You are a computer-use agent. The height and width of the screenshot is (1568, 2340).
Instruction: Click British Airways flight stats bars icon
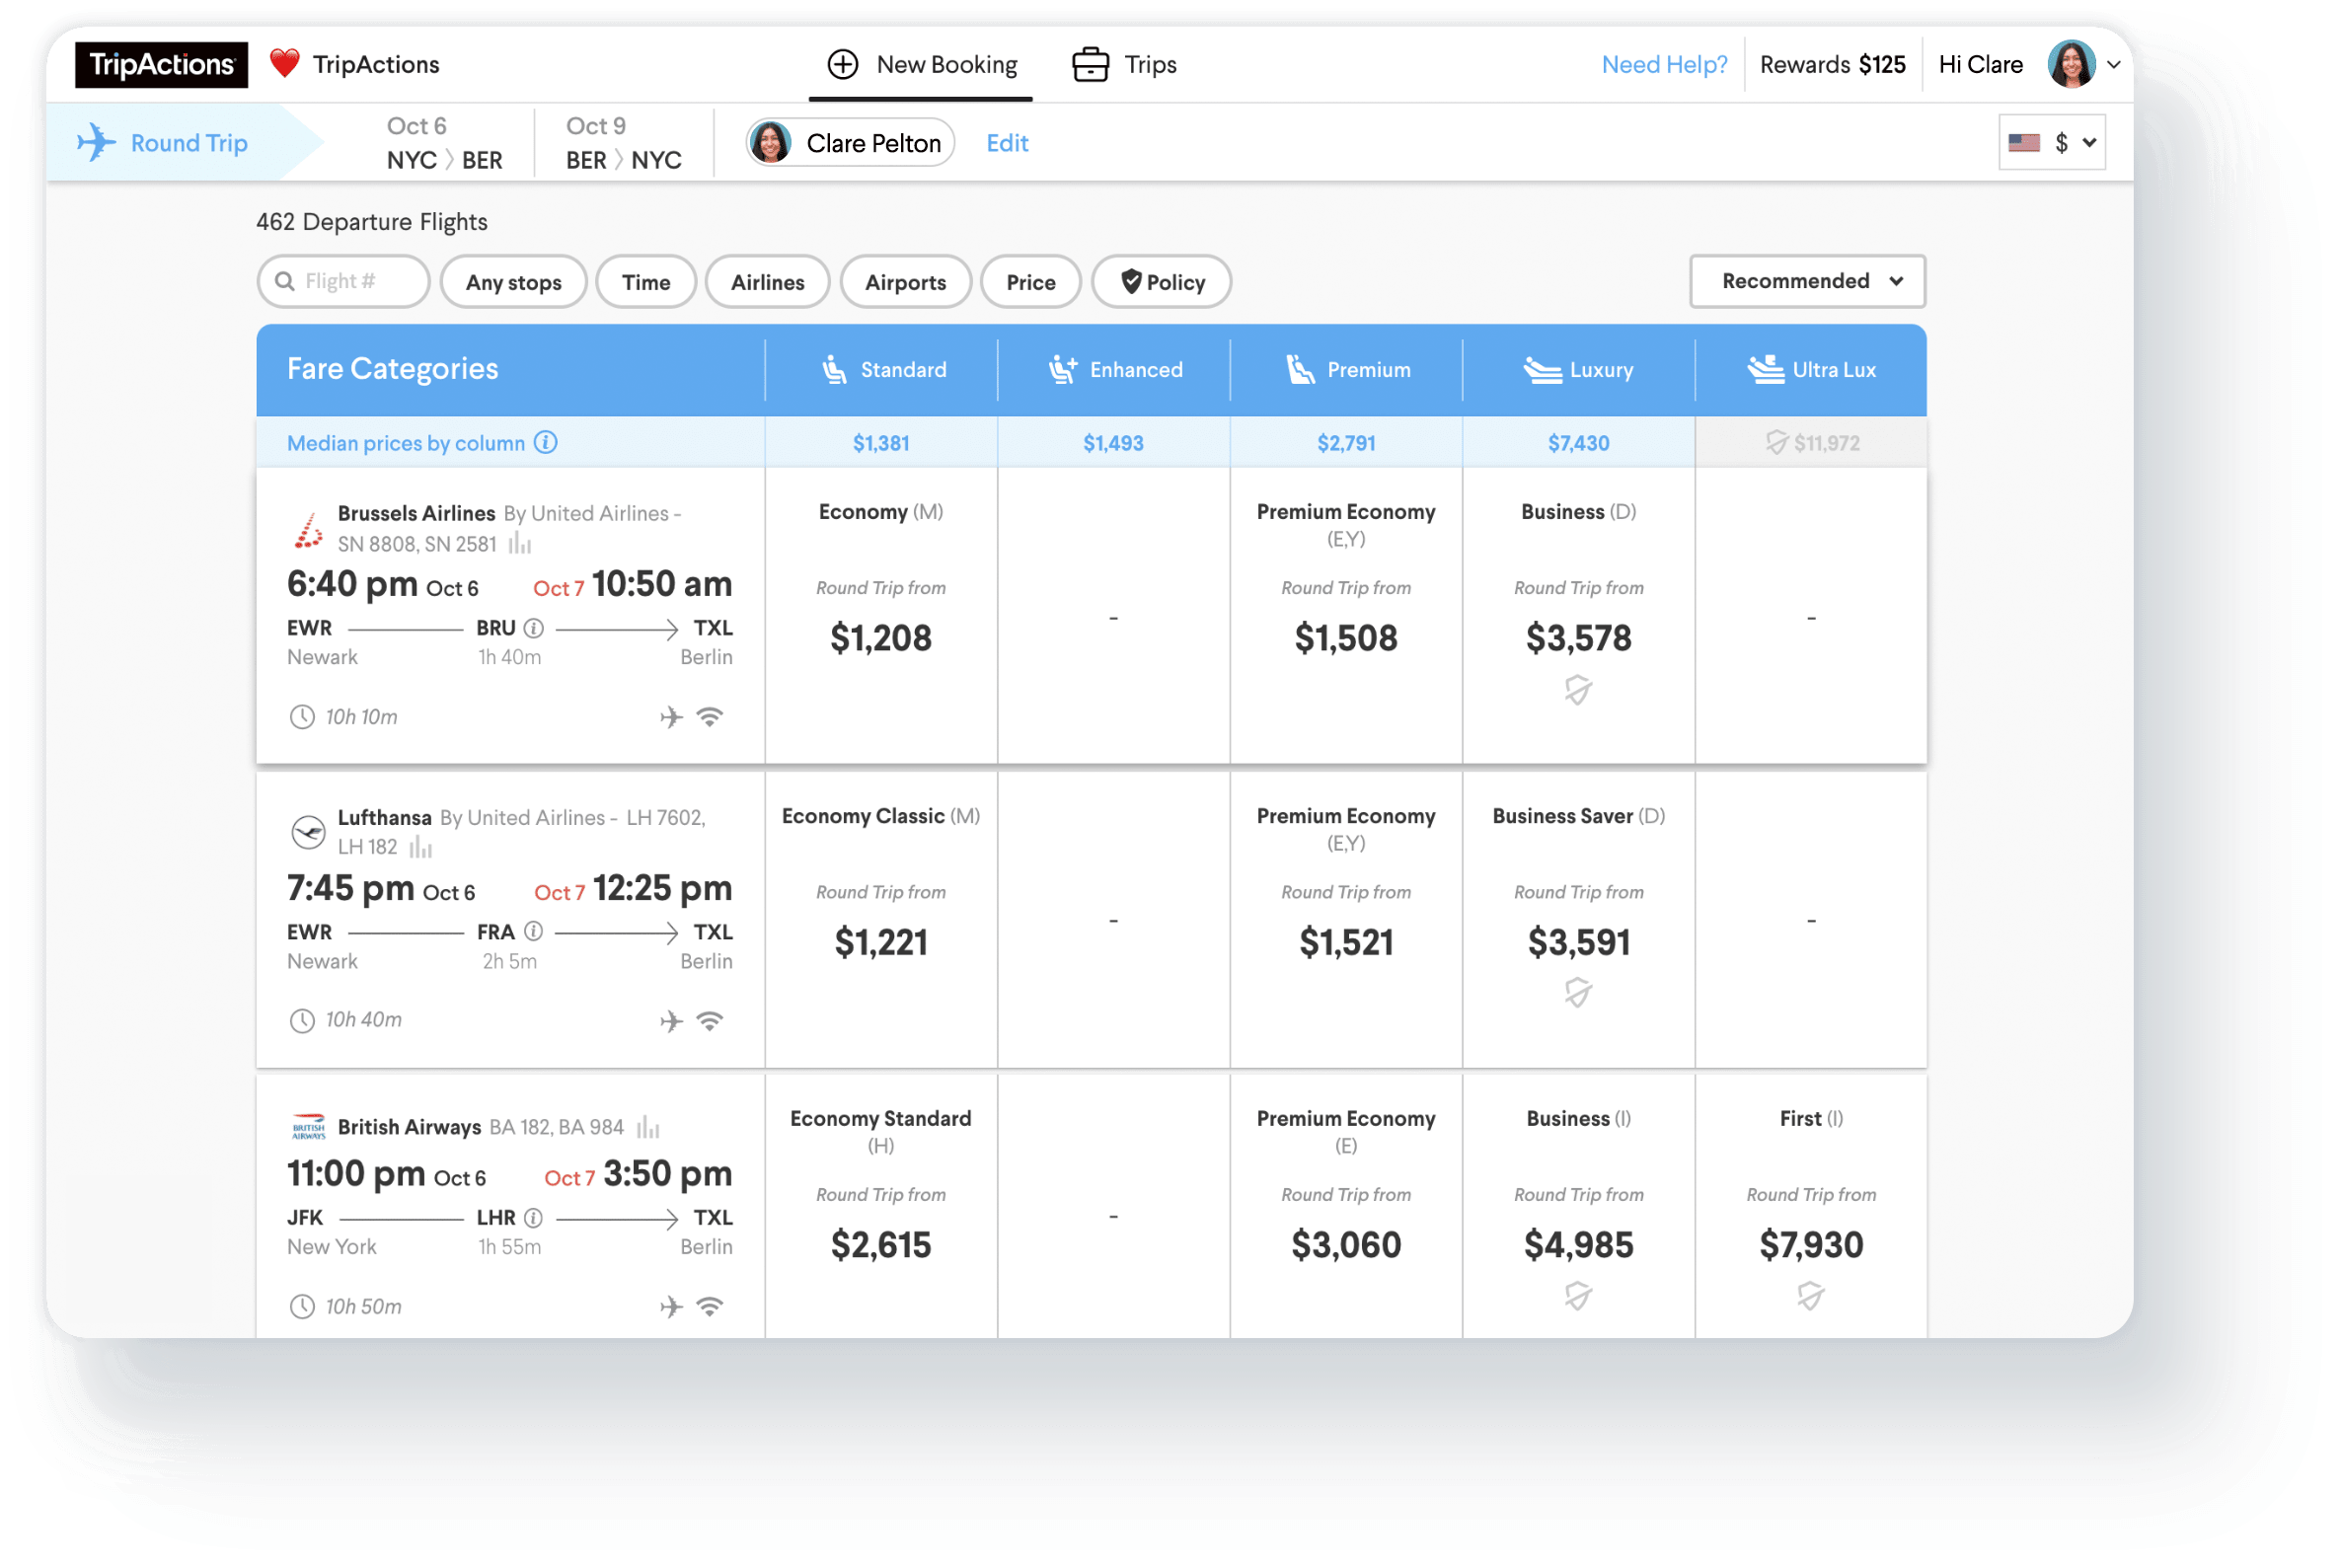point(648,1128)
